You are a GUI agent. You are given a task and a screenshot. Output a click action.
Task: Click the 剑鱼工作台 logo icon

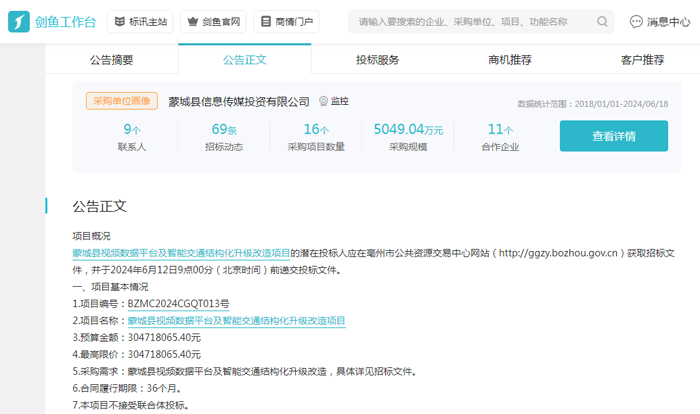point(20,21)
